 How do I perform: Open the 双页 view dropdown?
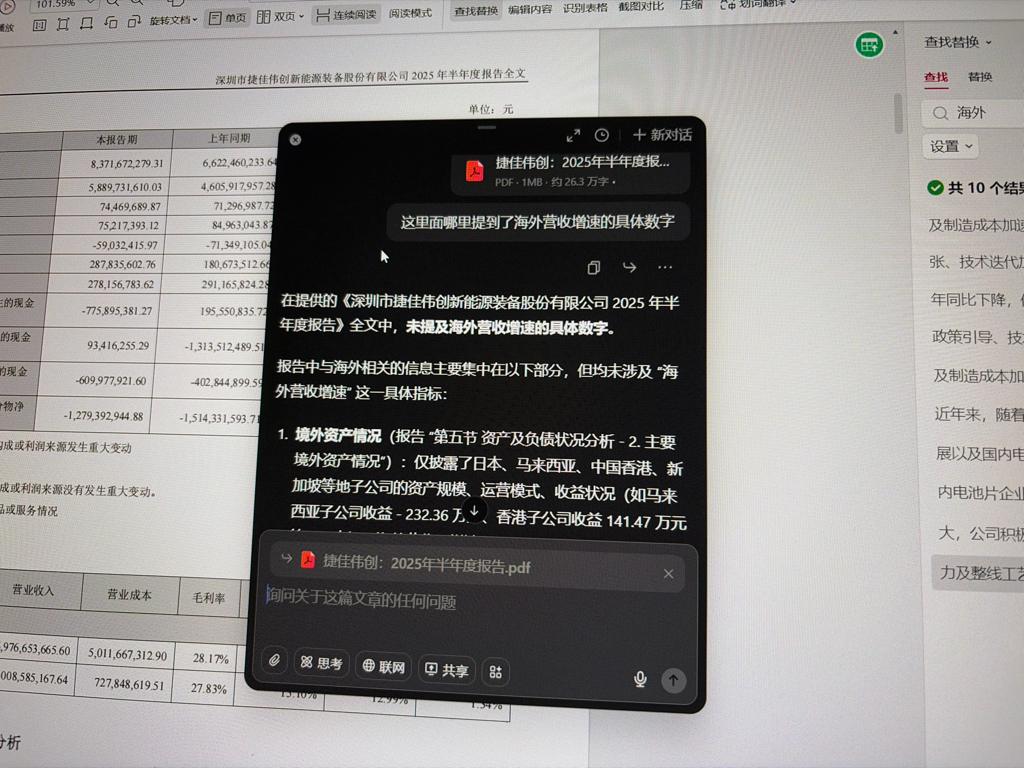280,16
